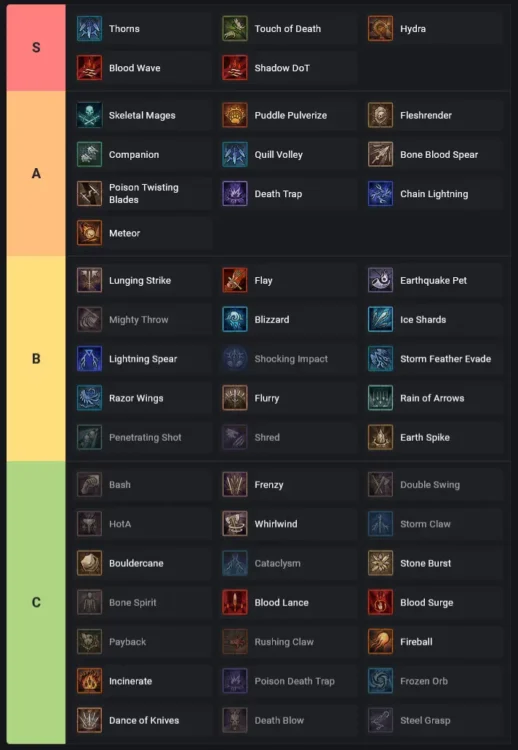This screenshot has height=750, width=518.
Task: Select the Fireball icon
Action: (x=381, y=642)
